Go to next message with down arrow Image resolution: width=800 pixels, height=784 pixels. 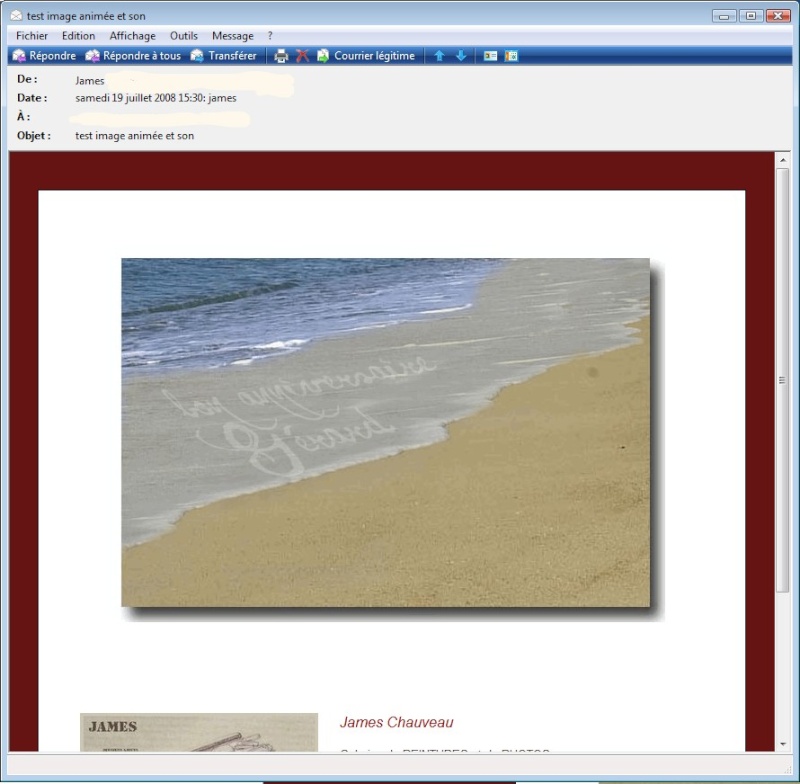(x=461, y=56)
